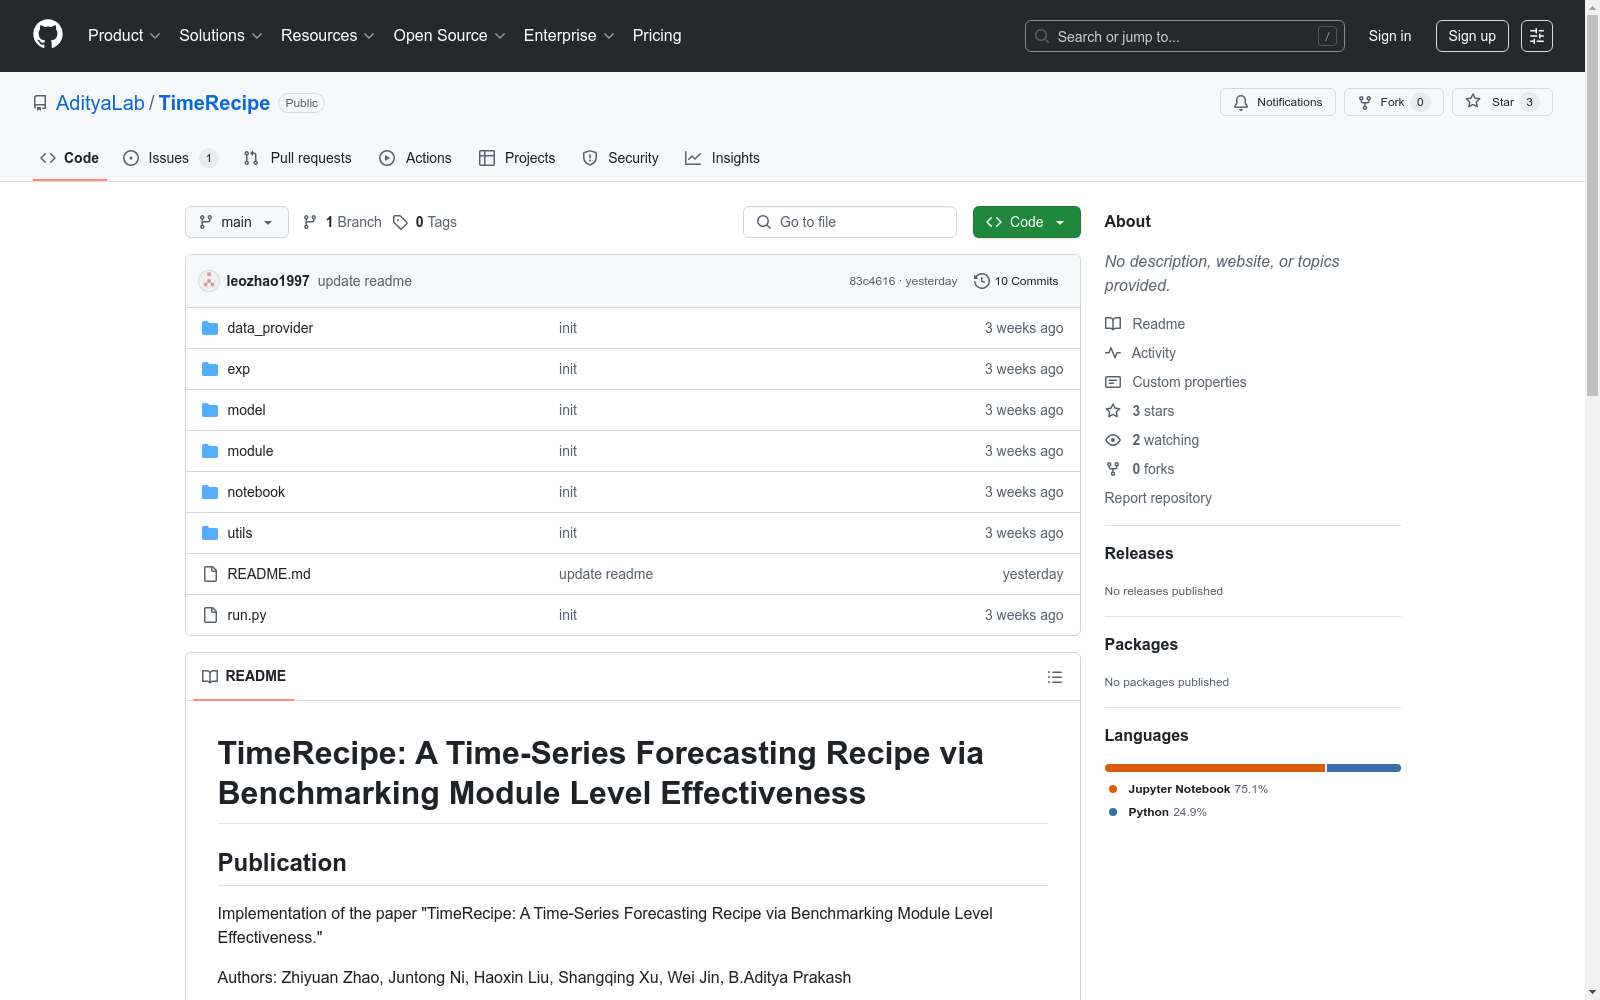Click the run.py file icon
1600x1000 pixels.
(210, 615)
